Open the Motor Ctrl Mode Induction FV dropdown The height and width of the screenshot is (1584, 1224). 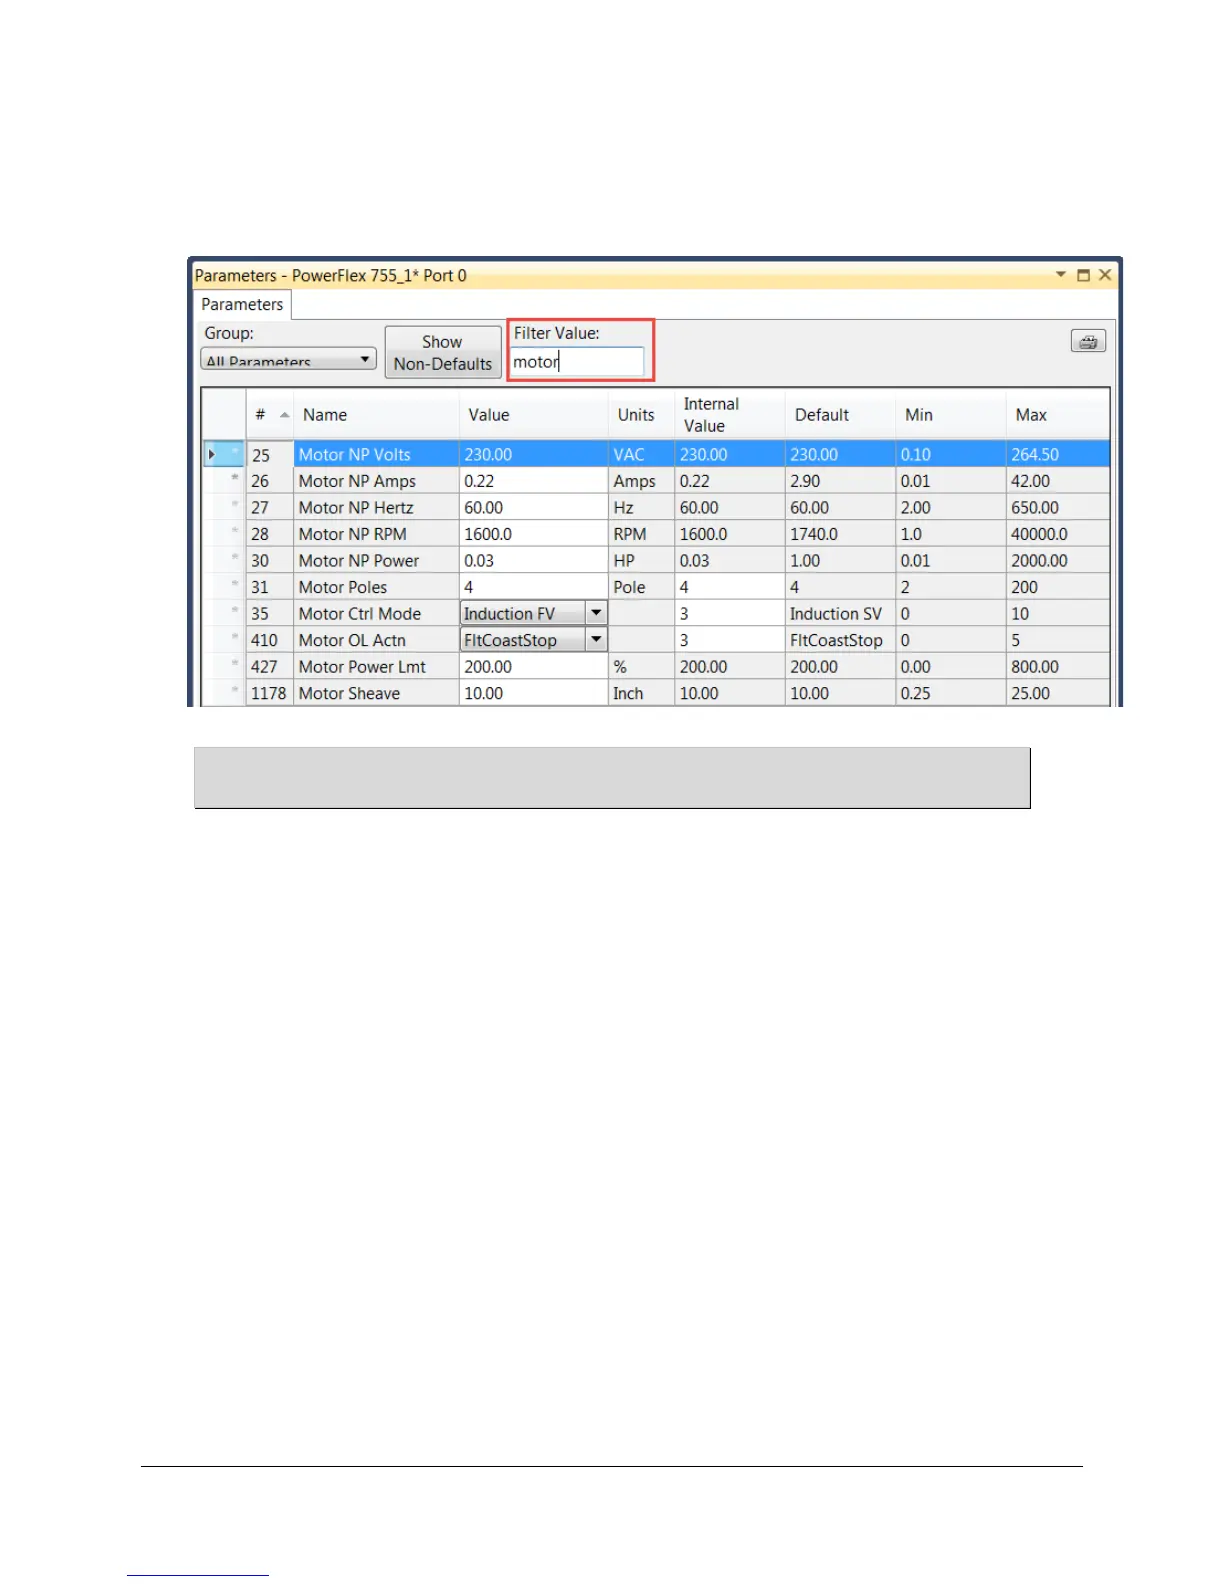[x=596, y=613]
